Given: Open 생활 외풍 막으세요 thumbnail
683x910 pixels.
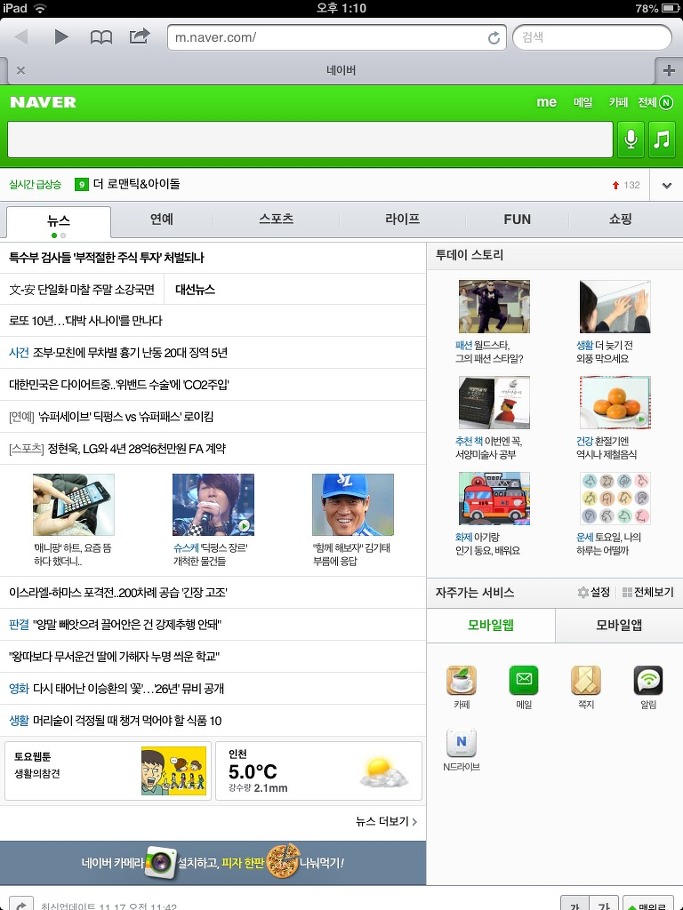Looking at the screenshot, I should click(x=615, y=306).
